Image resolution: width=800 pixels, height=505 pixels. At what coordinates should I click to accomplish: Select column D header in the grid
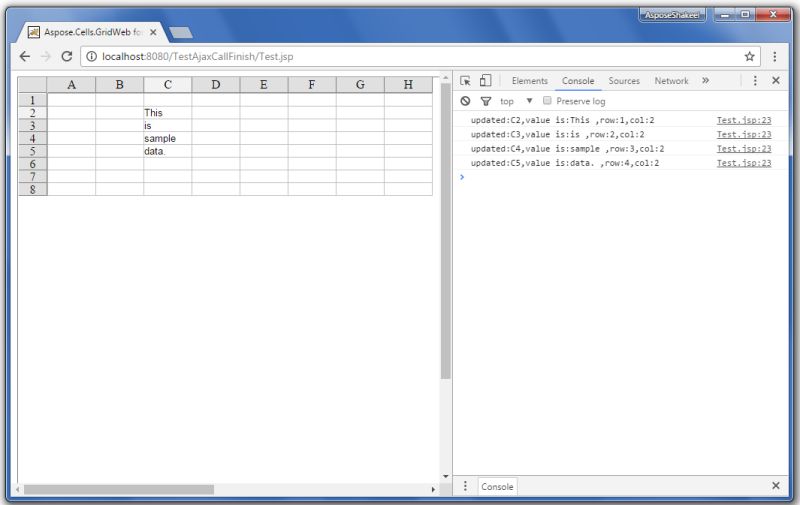pyautogui.click(x=216, y=85)
